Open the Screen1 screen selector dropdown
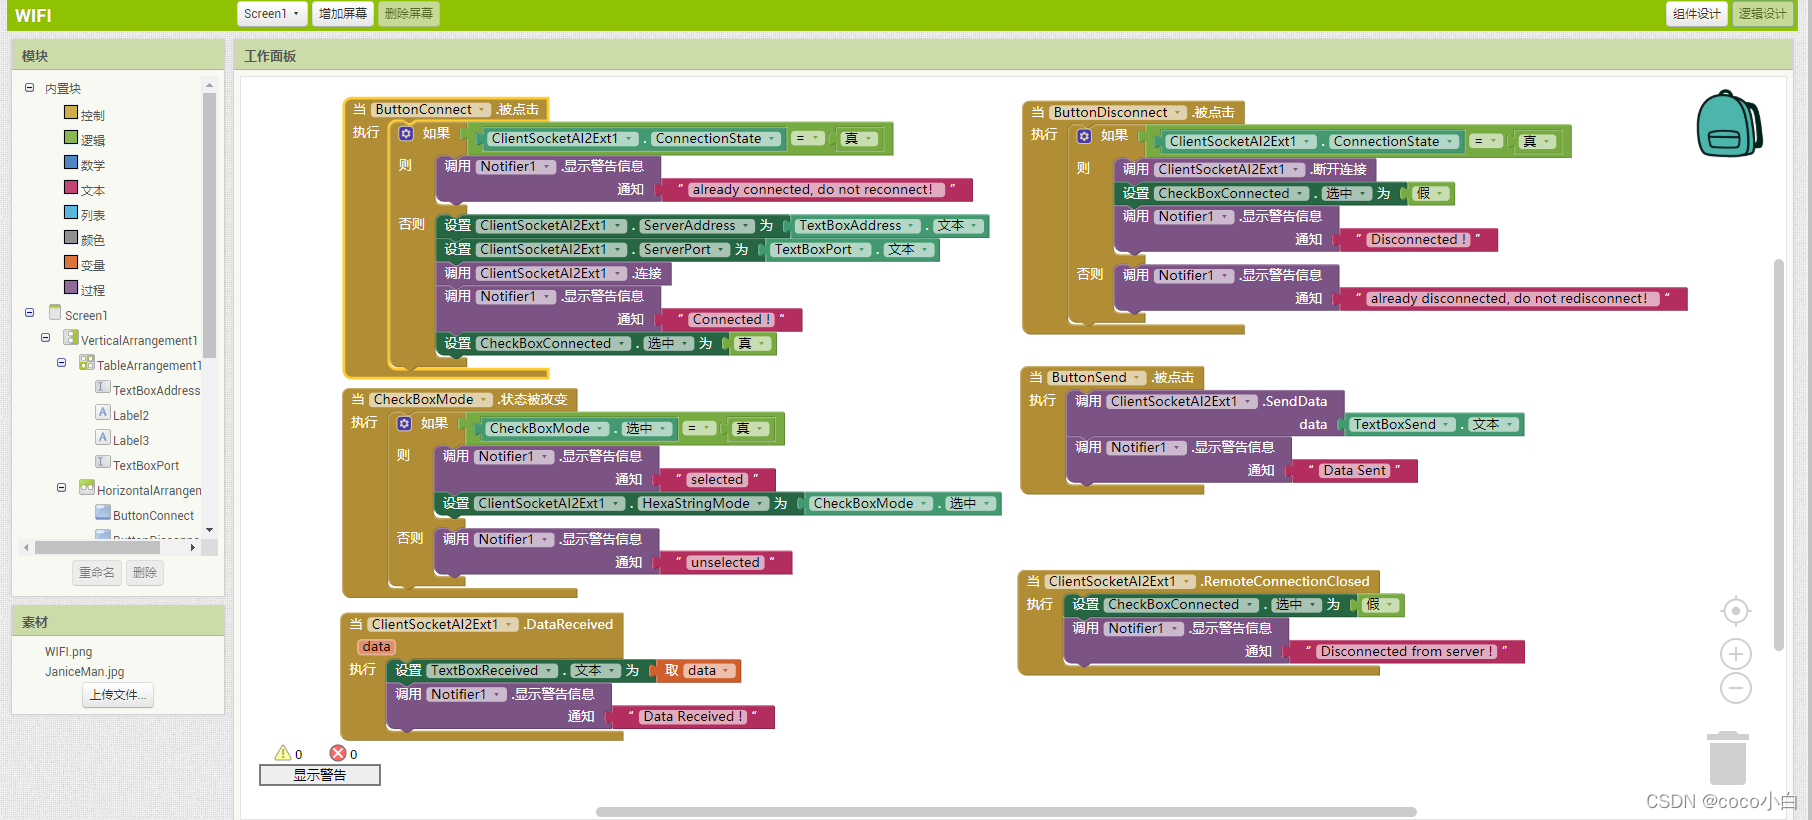Image resolution: width=1812 pixels, height=820 pixels. tap(272, 14)
